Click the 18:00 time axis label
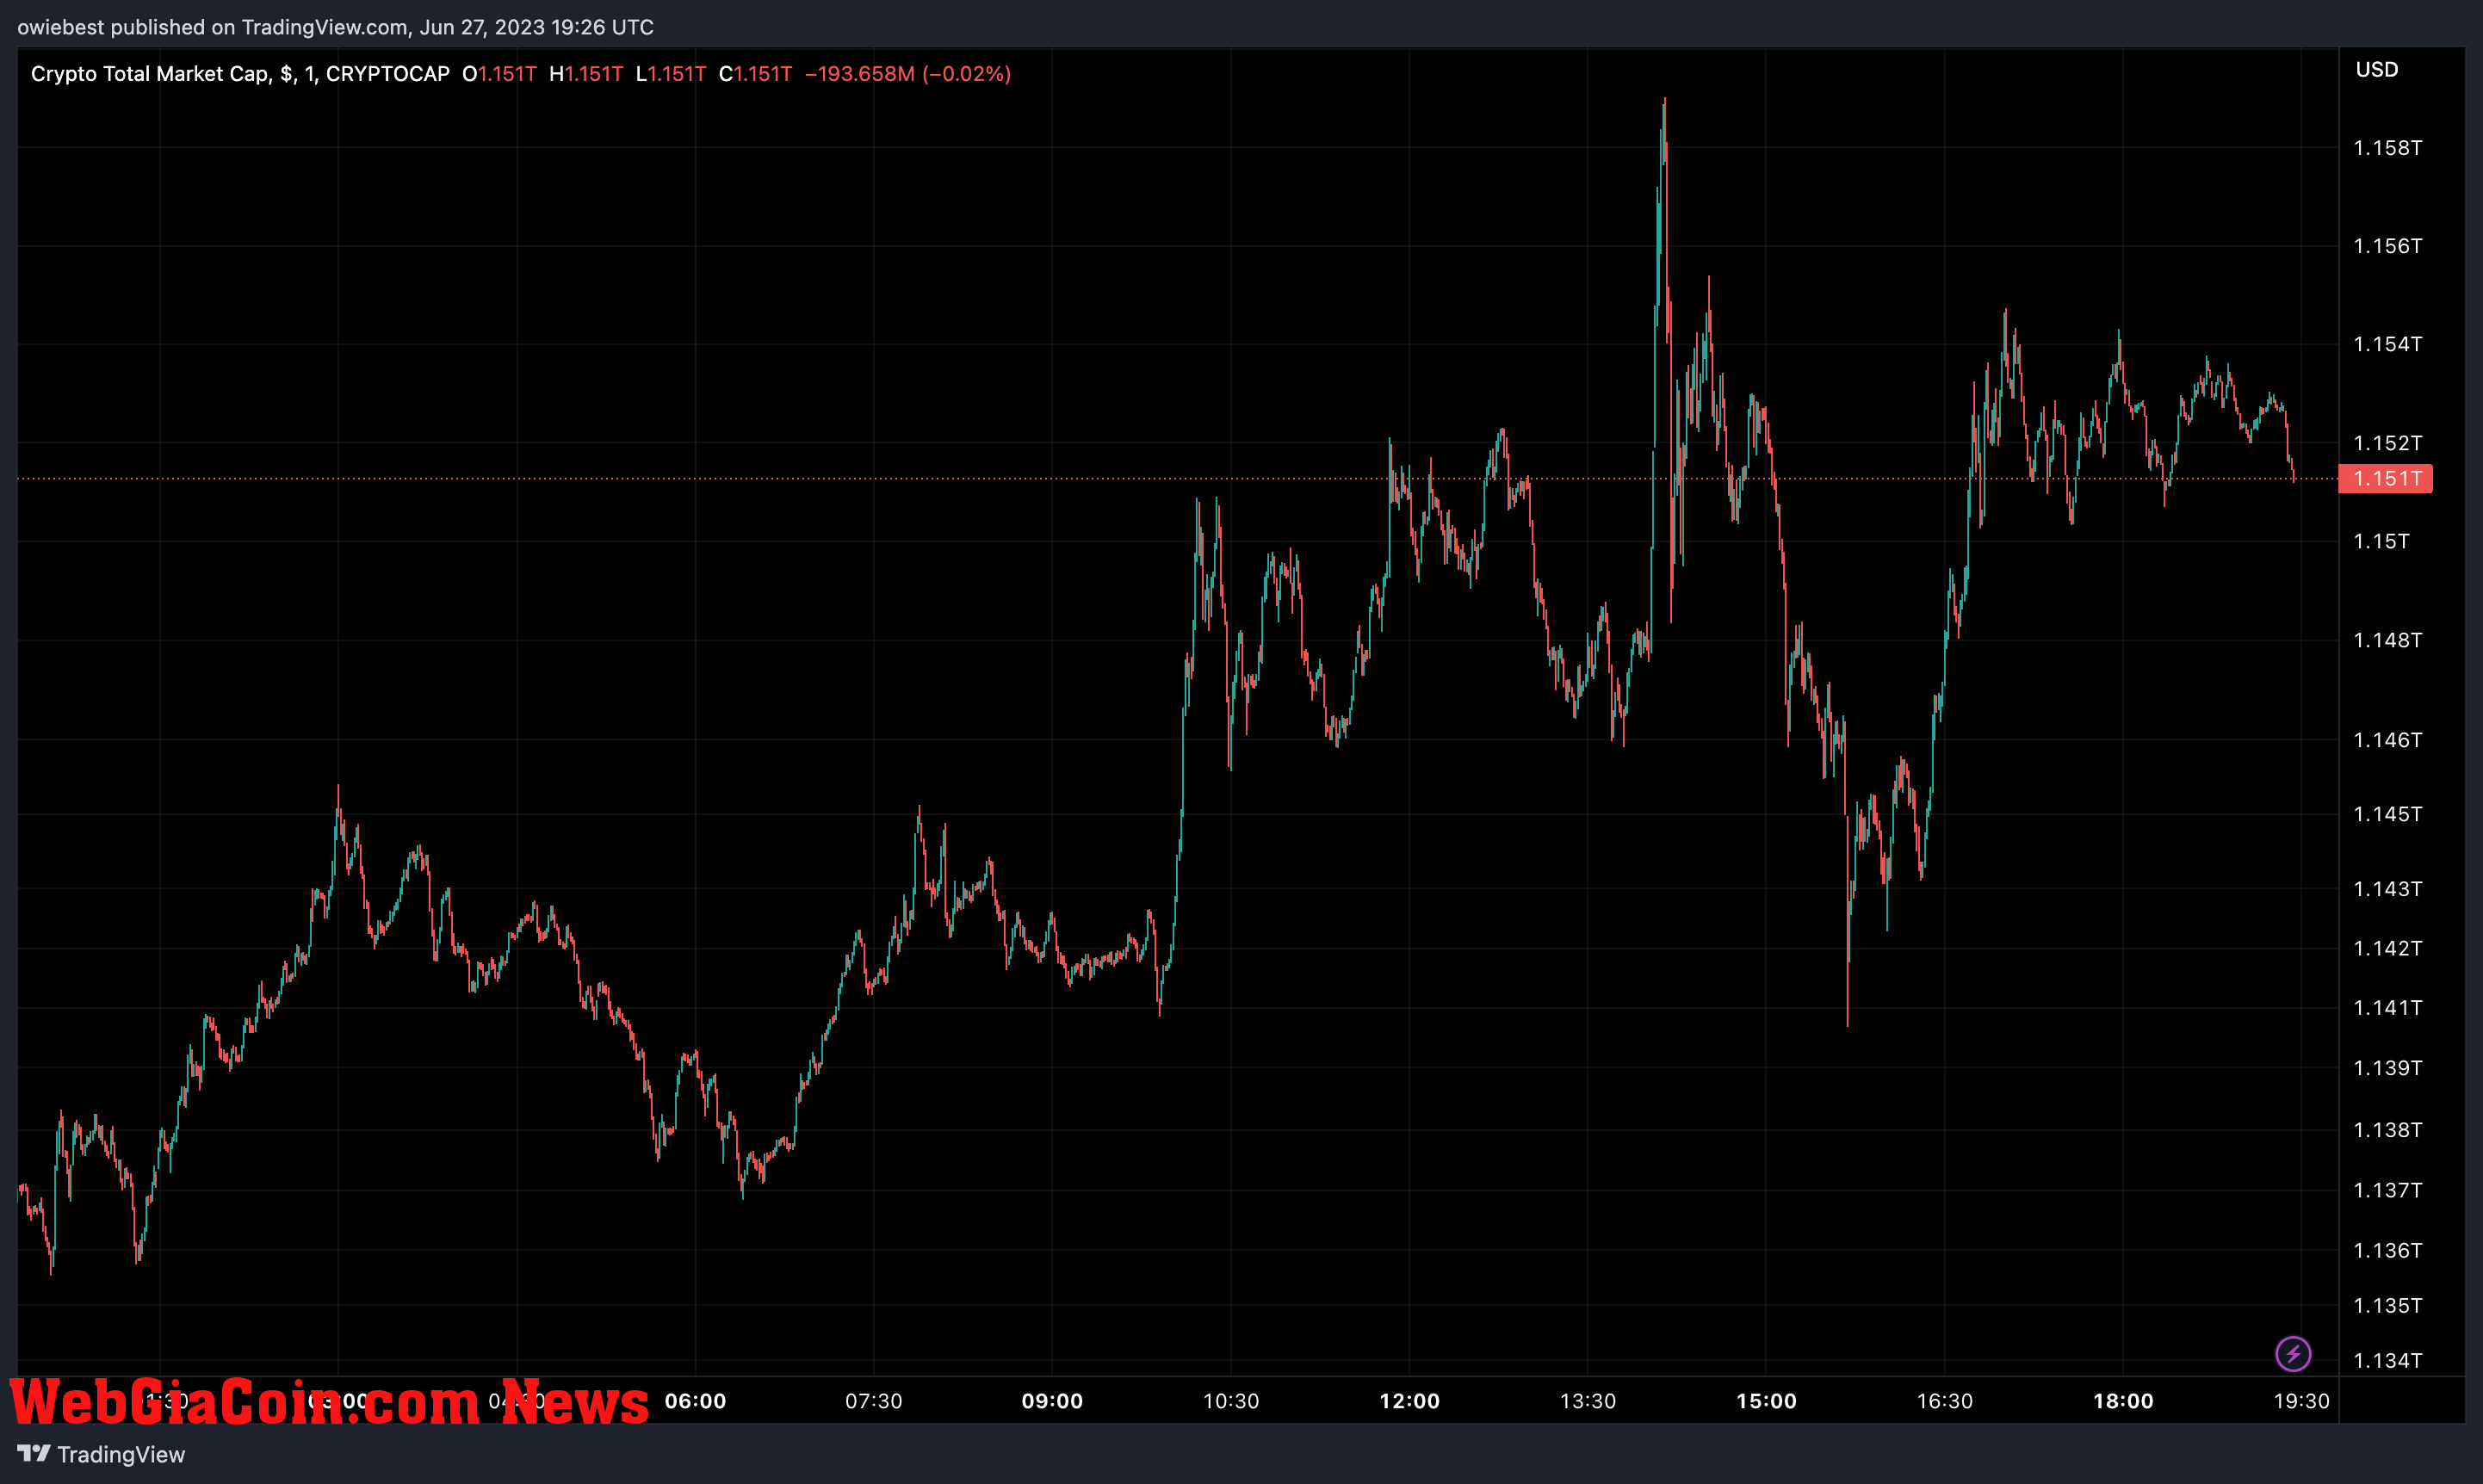The height and width of the screenshot is (1484, 2483). (2124, 1401)
